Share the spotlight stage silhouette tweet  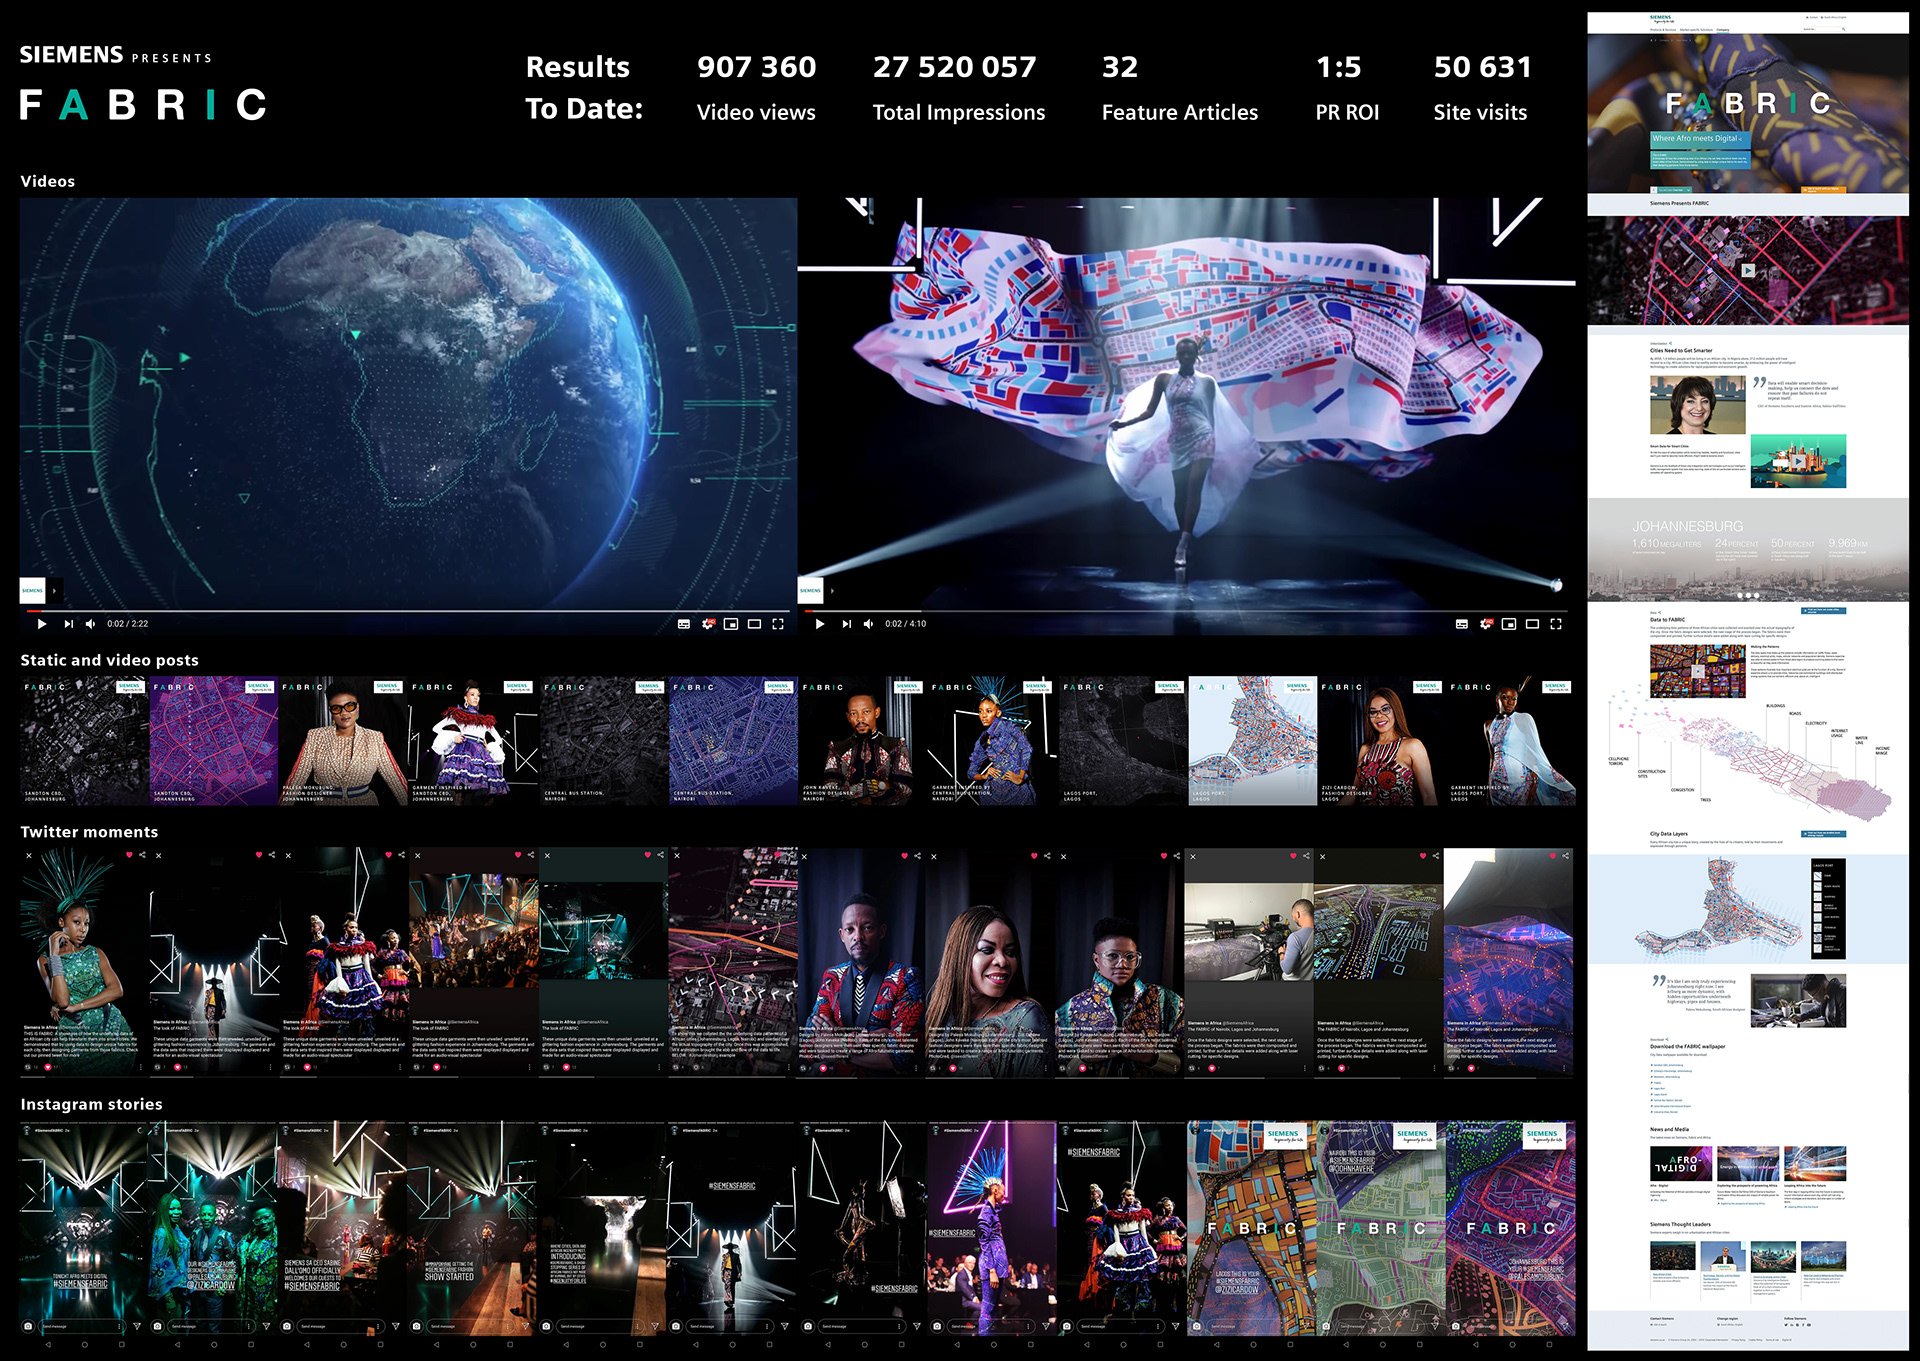[272, 855]
